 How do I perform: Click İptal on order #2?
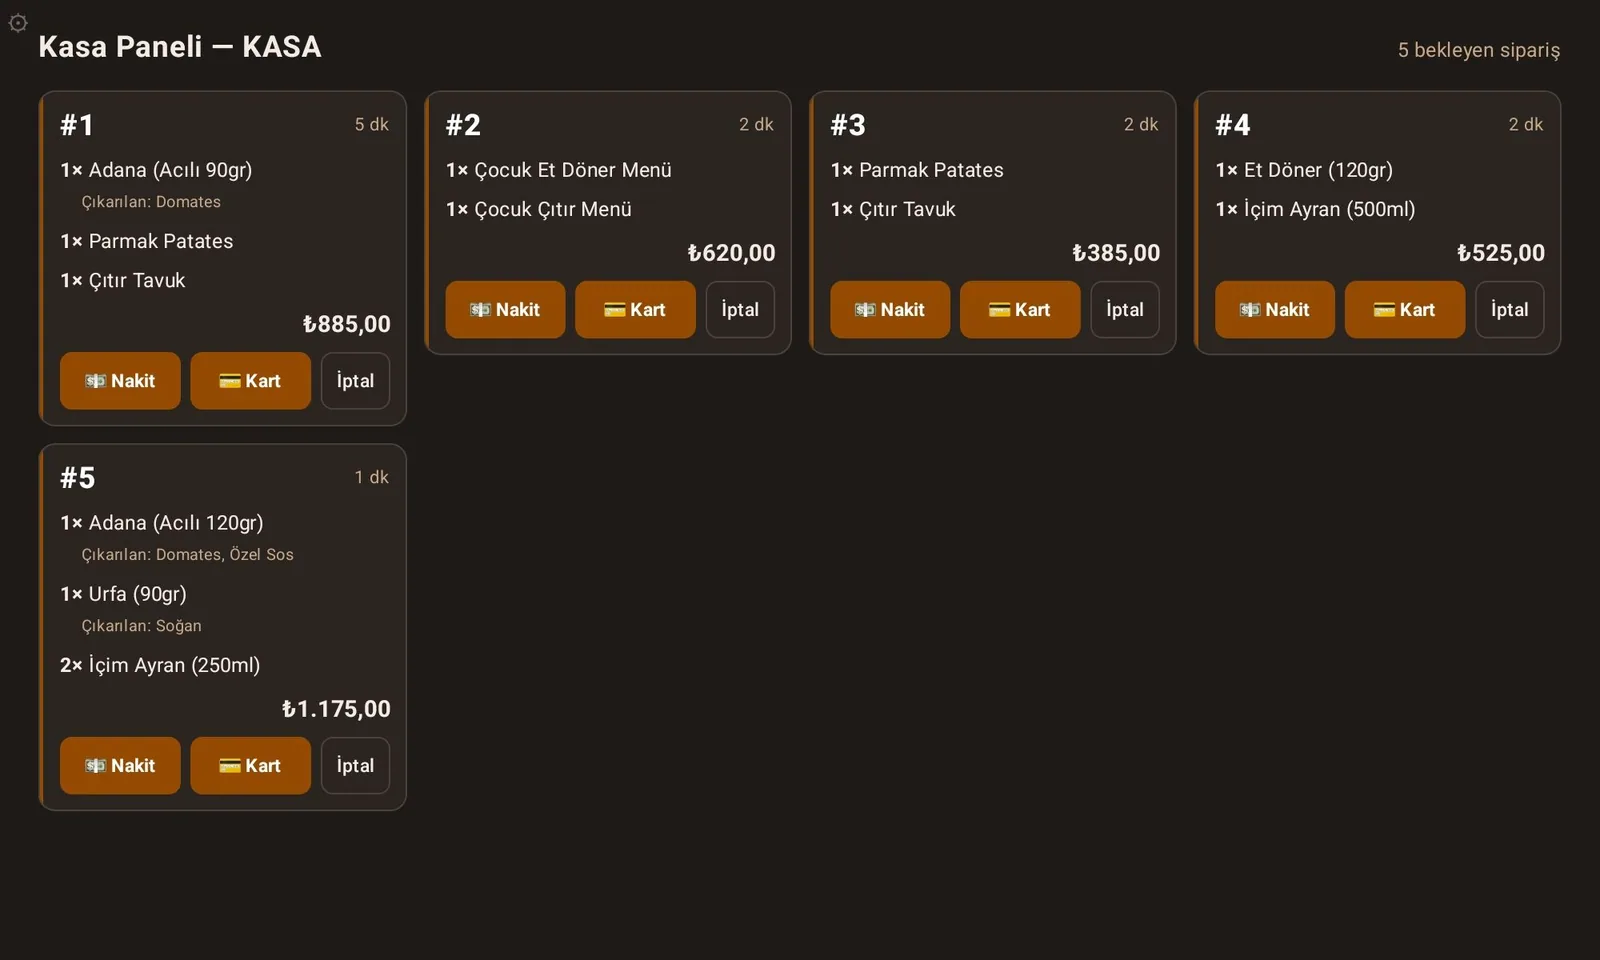740,310
